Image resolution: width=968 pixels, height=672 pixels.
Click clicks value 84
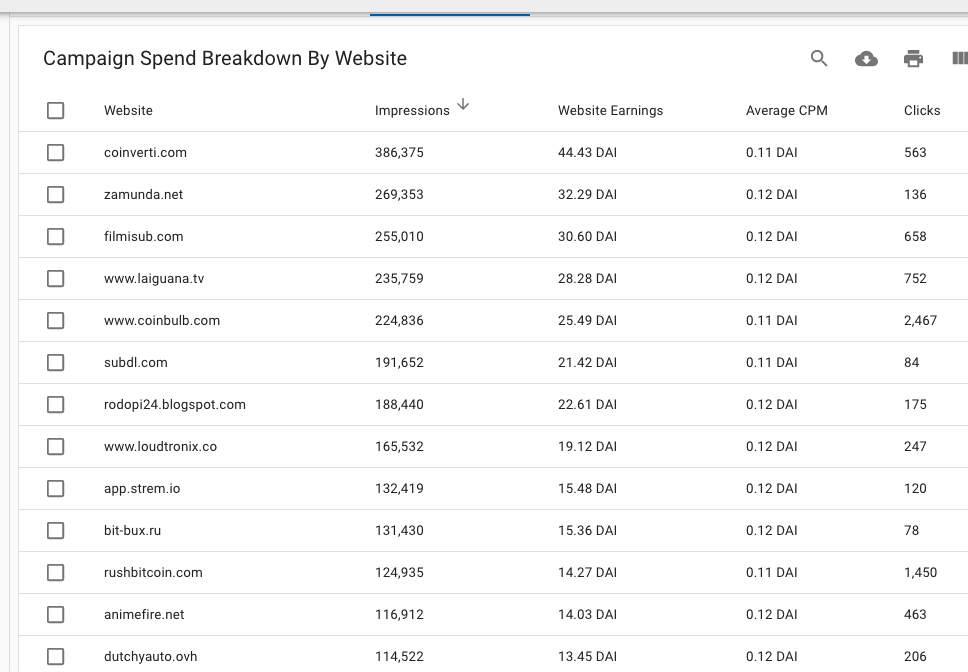point(911,362)
